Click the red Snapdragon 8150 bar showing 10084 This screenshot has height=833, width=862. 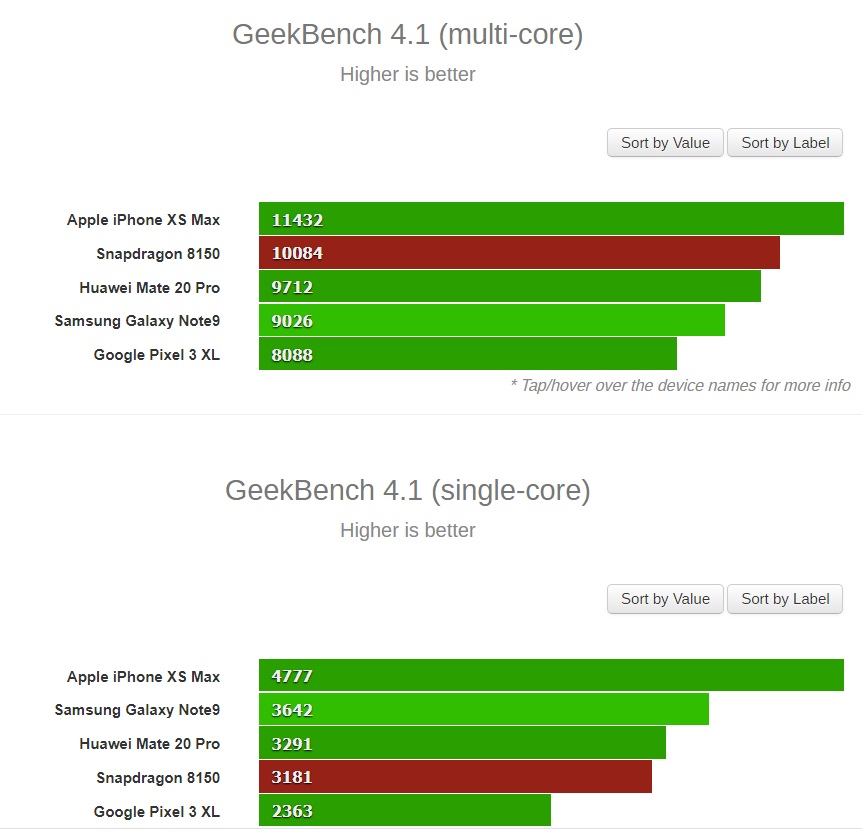click(520, 253)
